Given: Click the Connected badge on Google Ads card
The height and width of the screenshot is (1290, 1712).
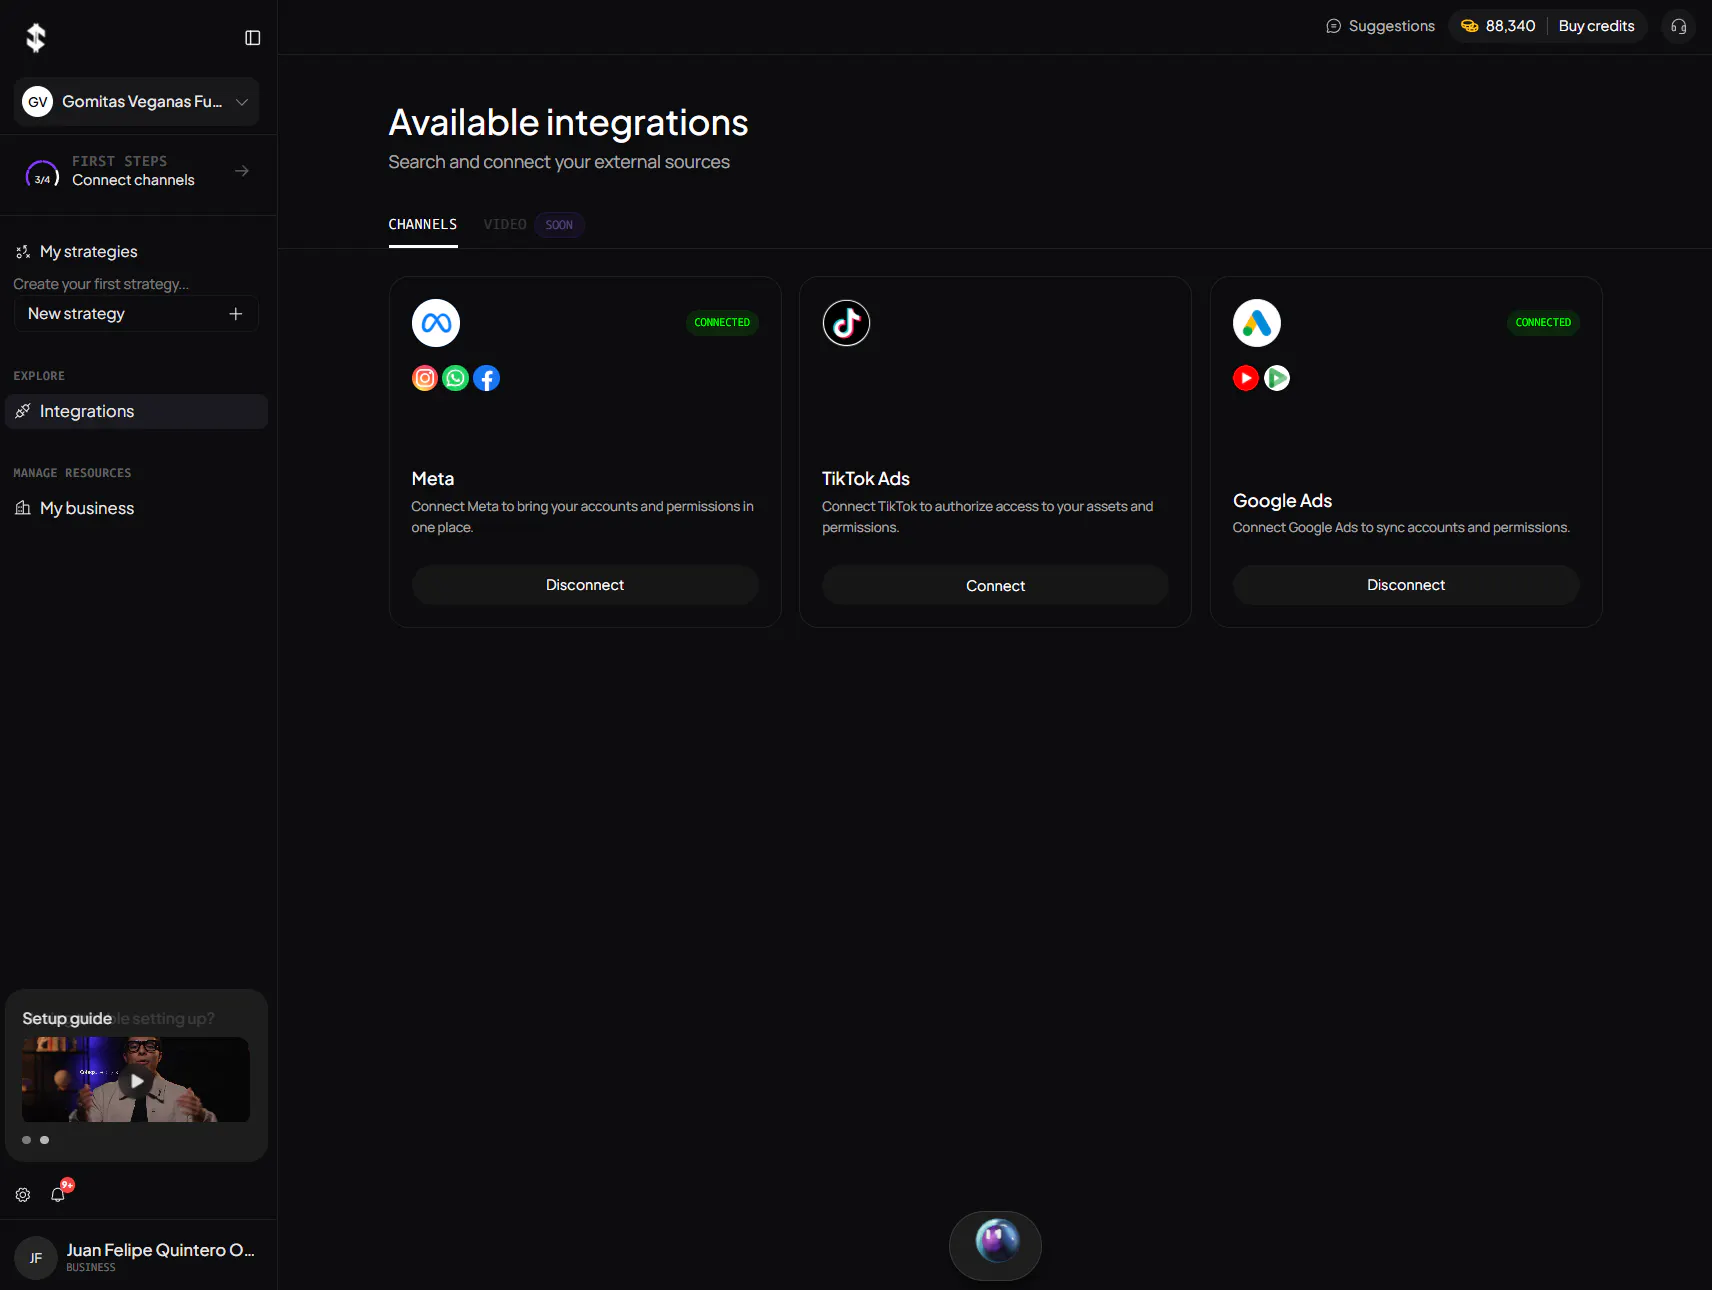Looking at the screenshot, I should click(x=1543, y=323).
